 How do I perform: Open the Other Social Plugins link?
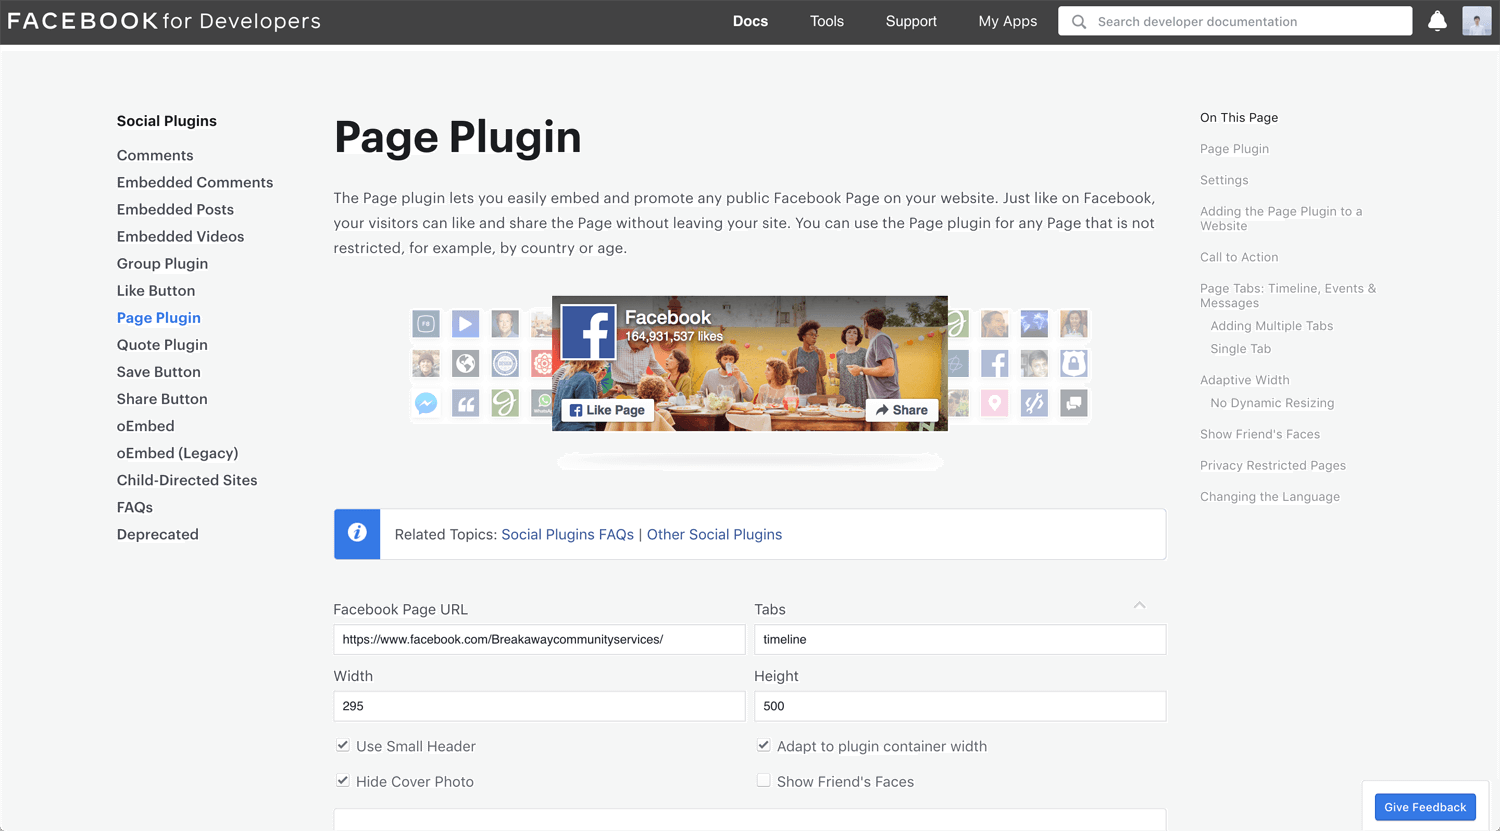point(714,534)
